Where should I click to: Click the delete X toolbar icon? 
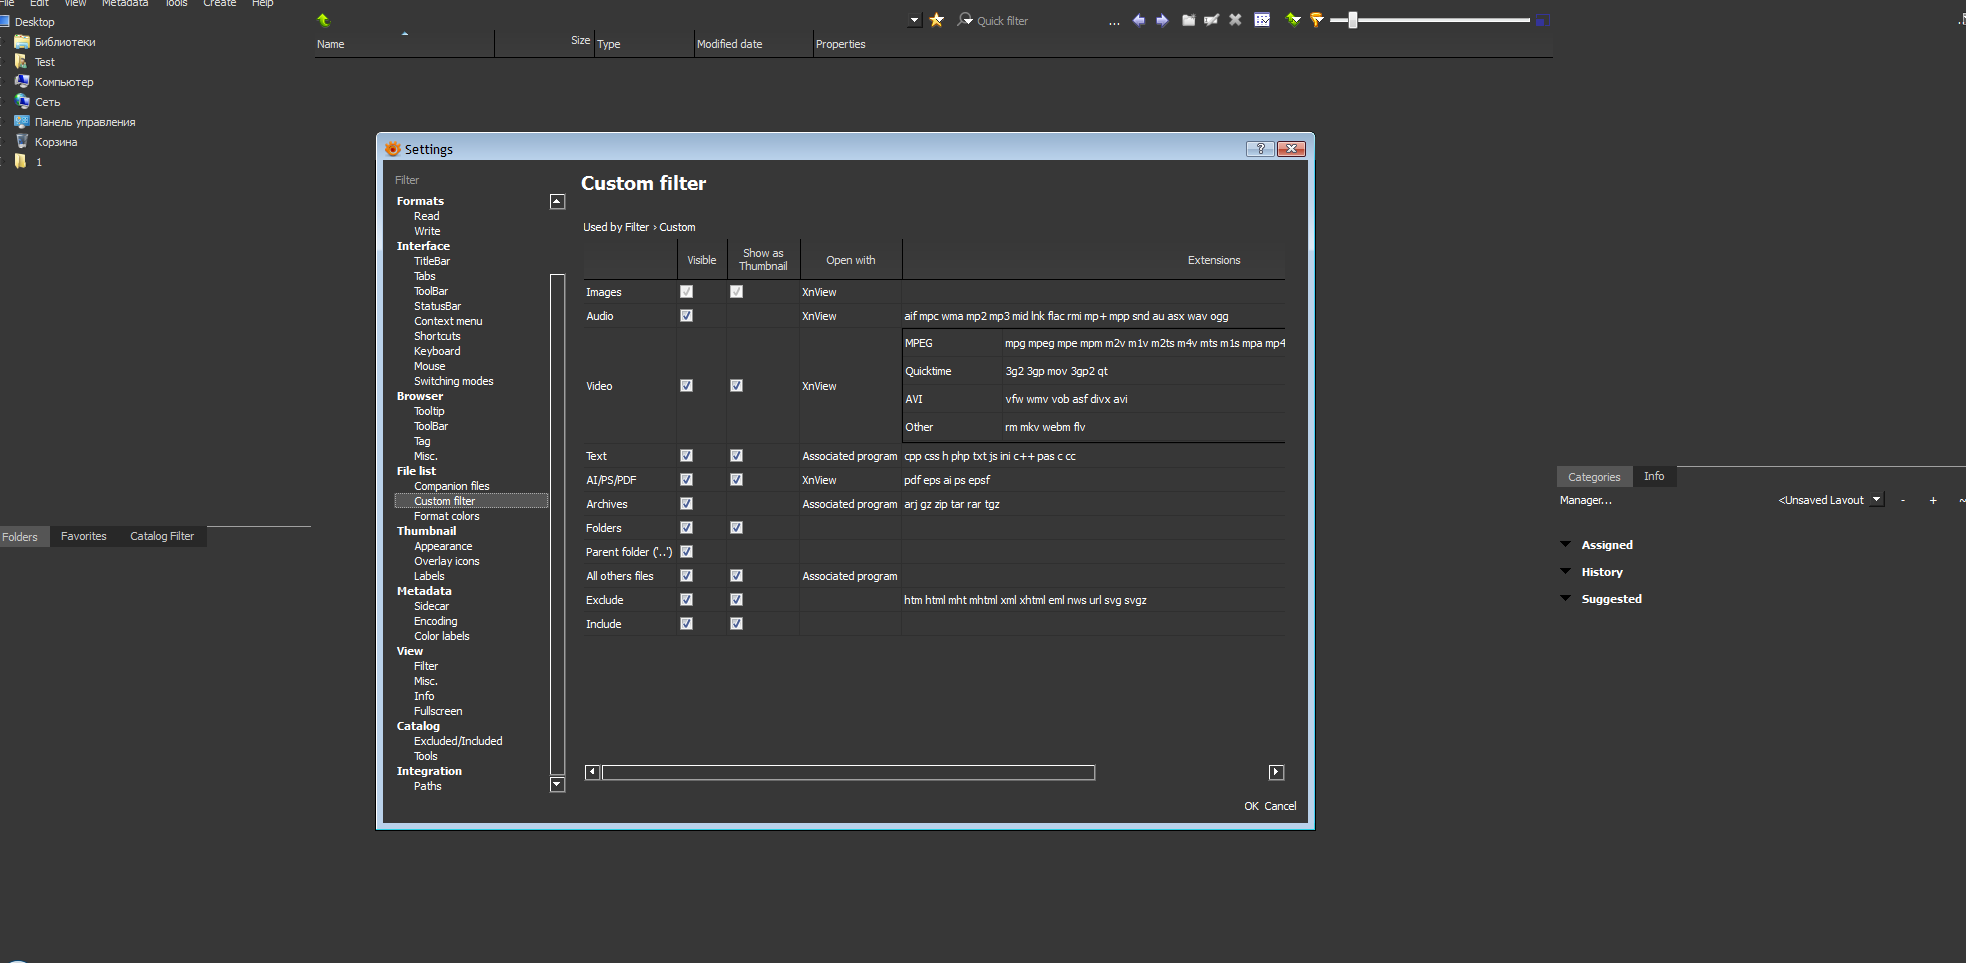(x=1235, y=20)
